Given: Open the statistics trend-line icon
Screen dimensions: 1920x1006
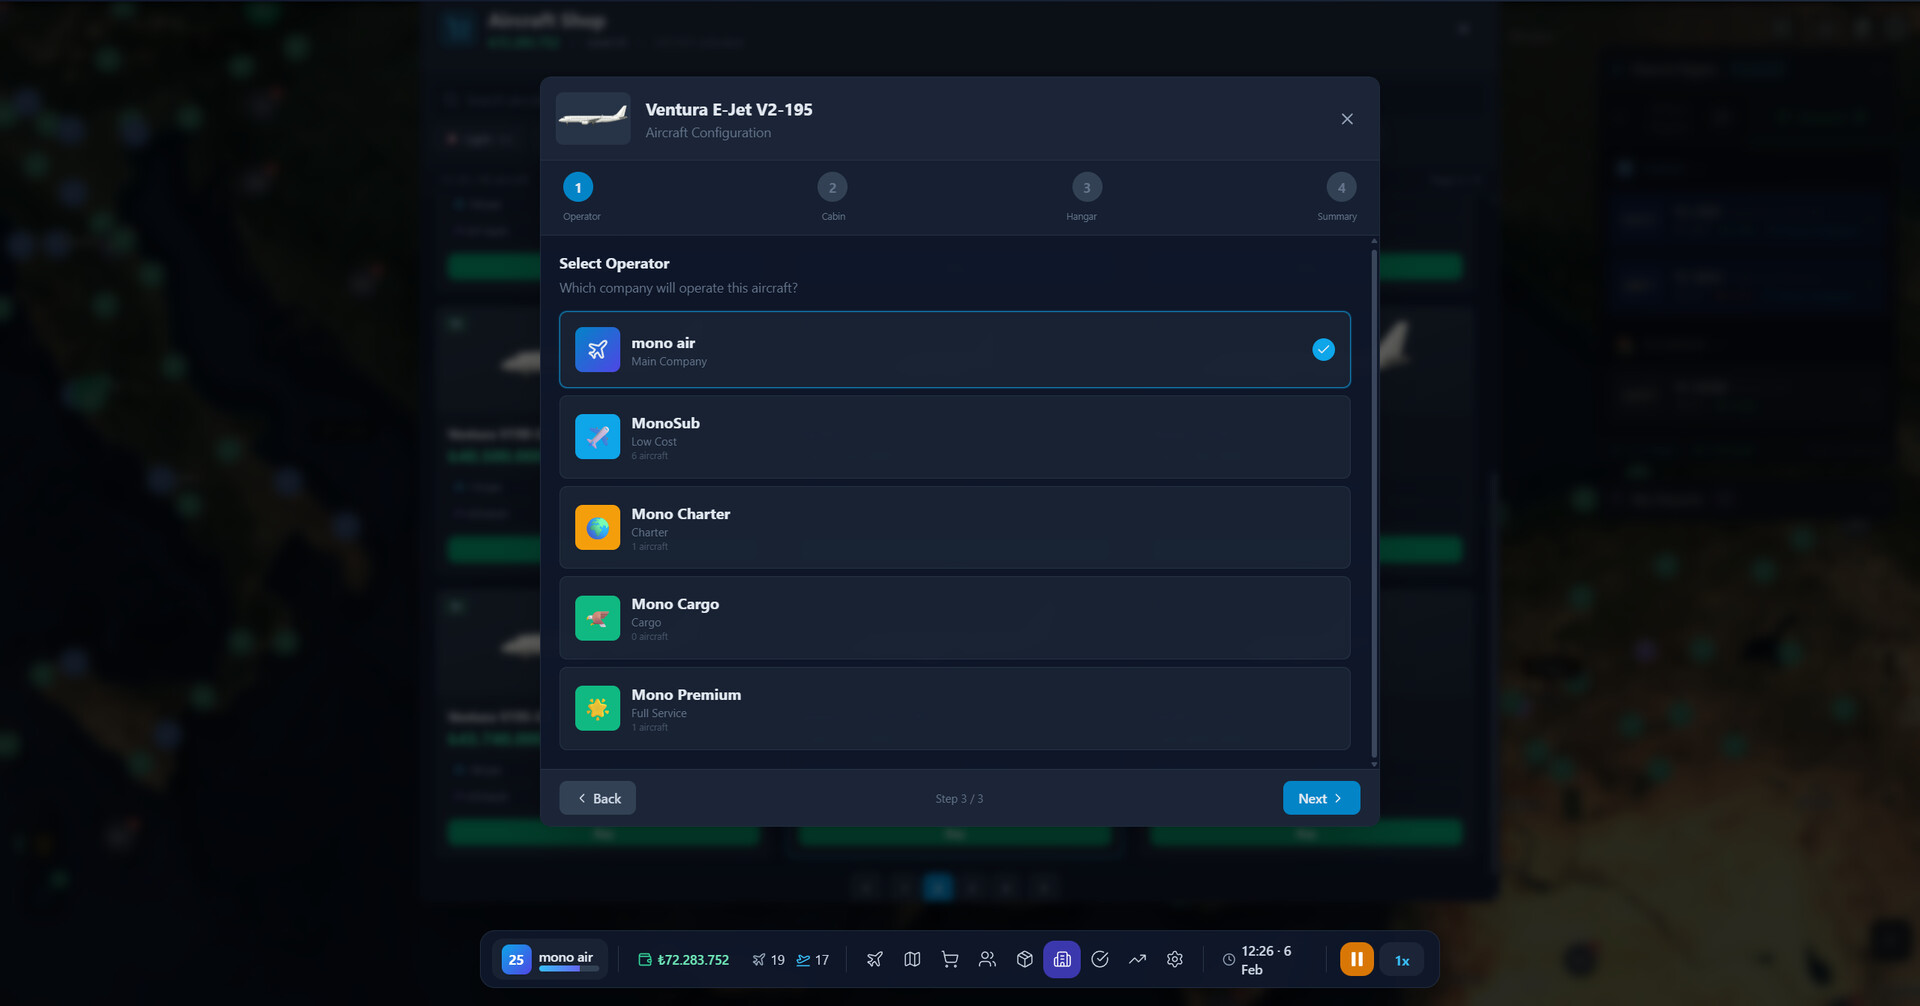Looking at the screenshot, I should click(x=1137, y=959).
